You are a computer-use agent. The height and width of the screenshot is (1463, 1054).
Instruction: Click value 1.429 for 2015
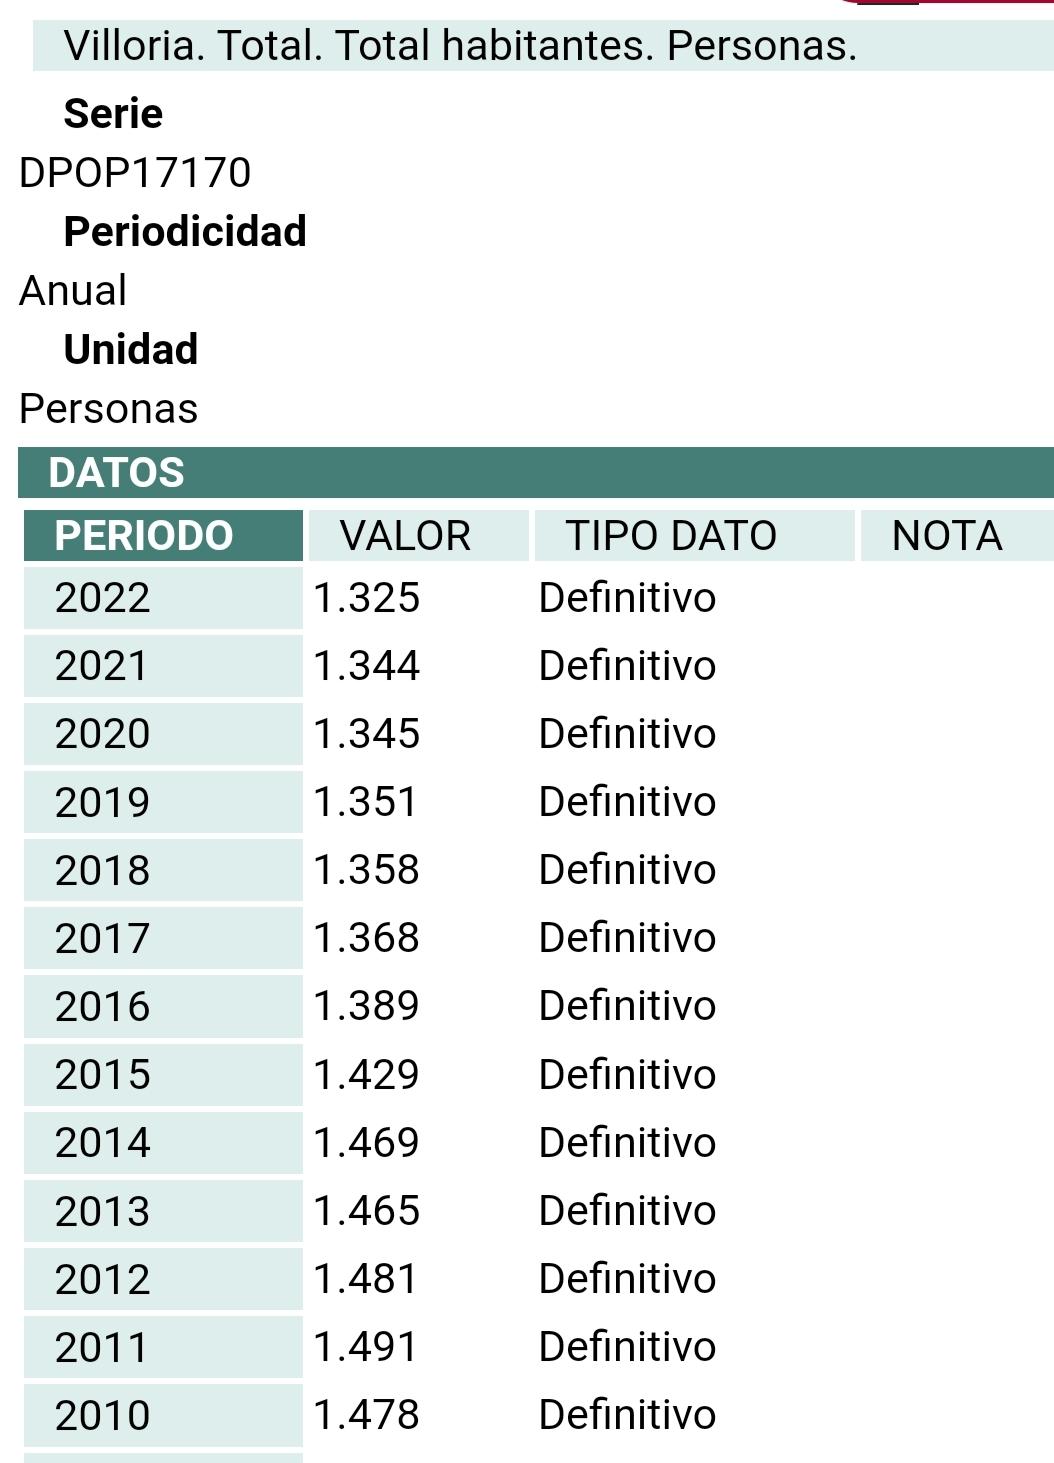(366, 1074)
